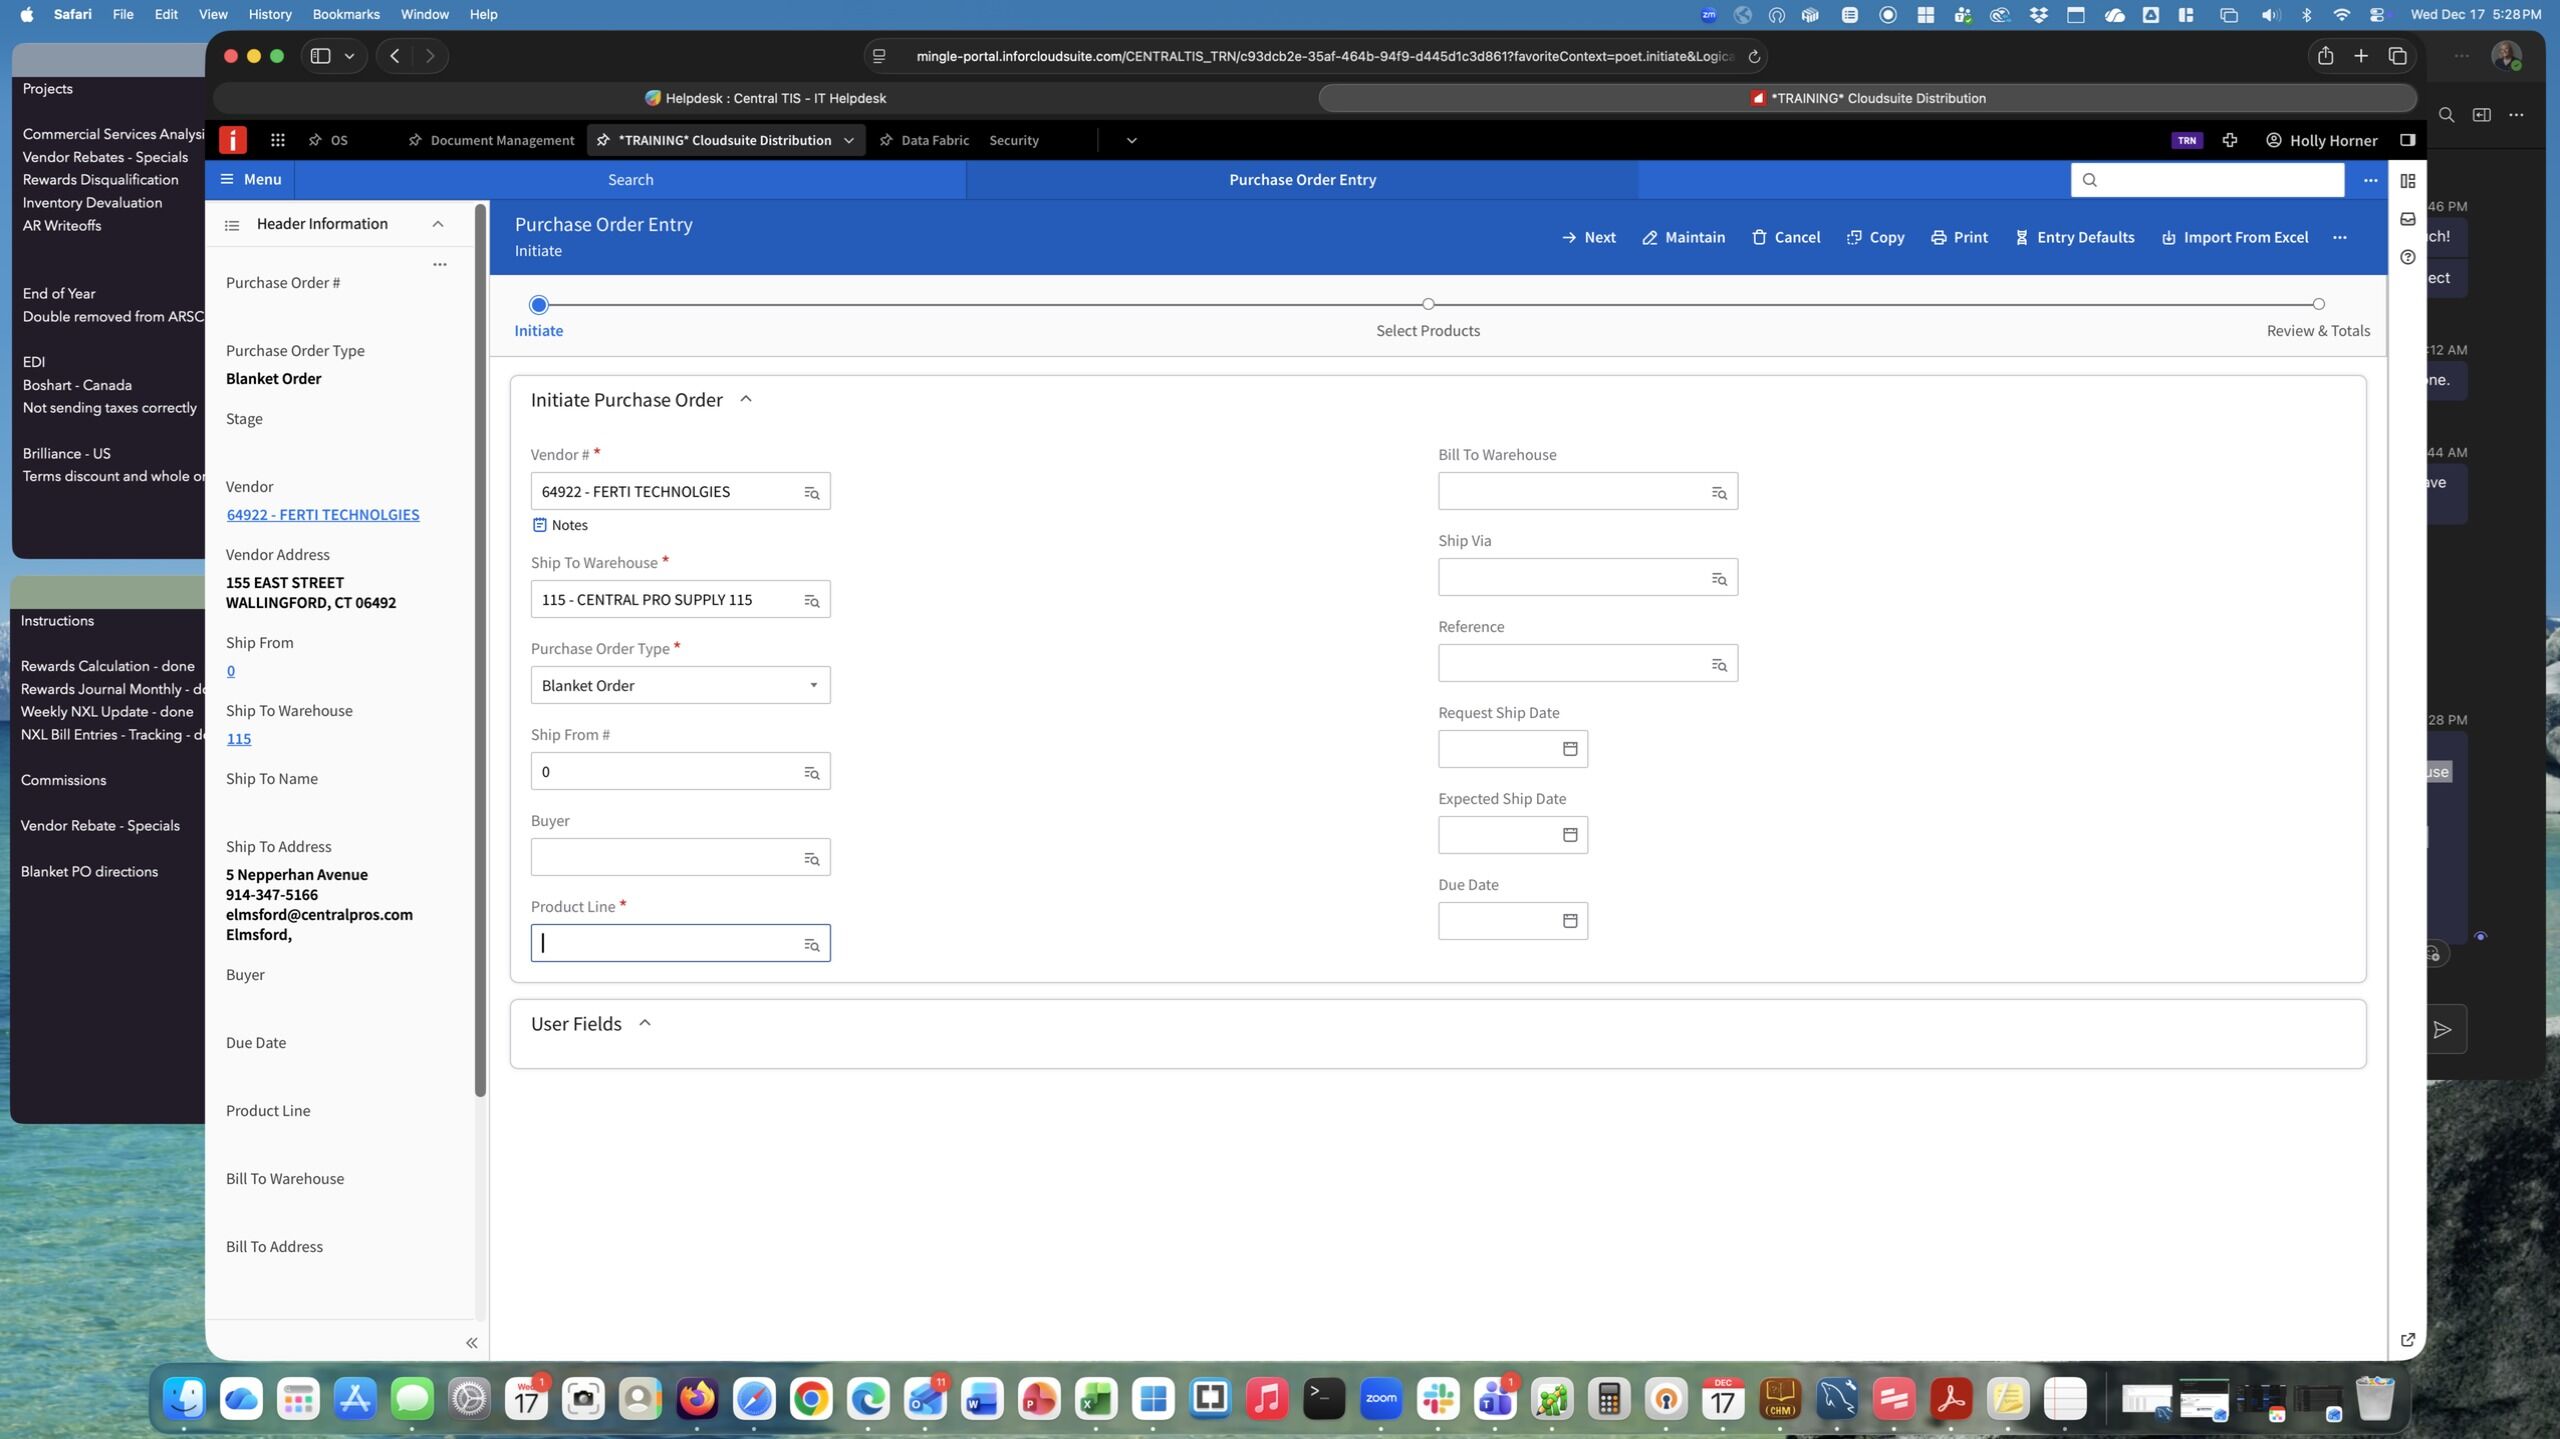Click the Cancel button
Viewport: 2560px width, 1439px height.
point(1785,238)
